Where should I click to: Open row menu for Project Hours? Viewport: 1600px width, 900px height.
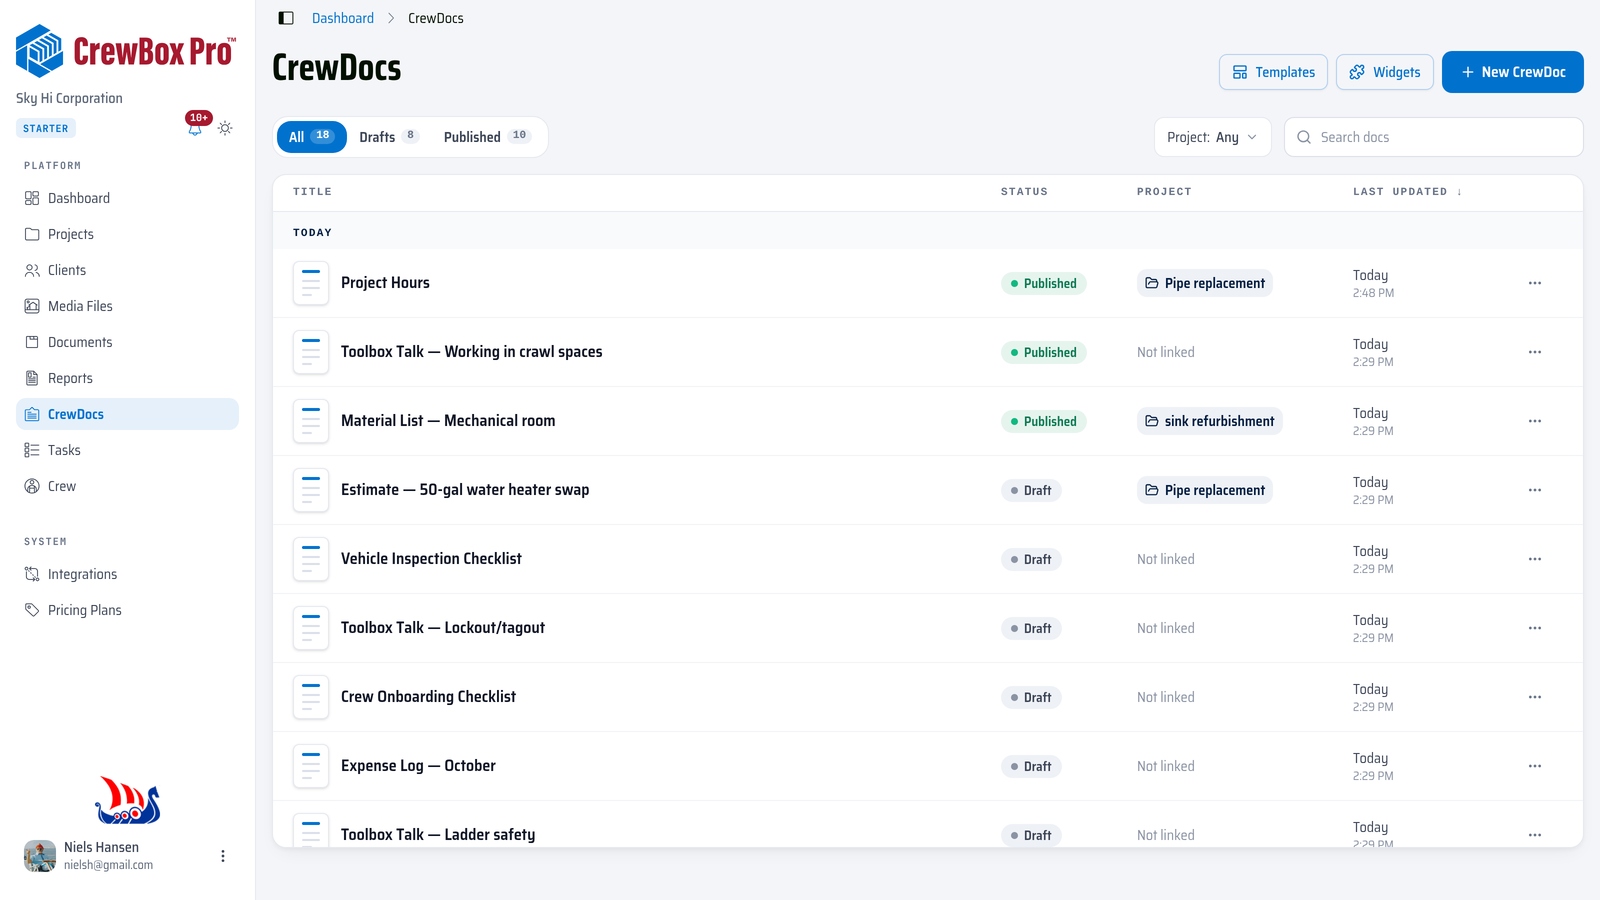[1535, 283]
